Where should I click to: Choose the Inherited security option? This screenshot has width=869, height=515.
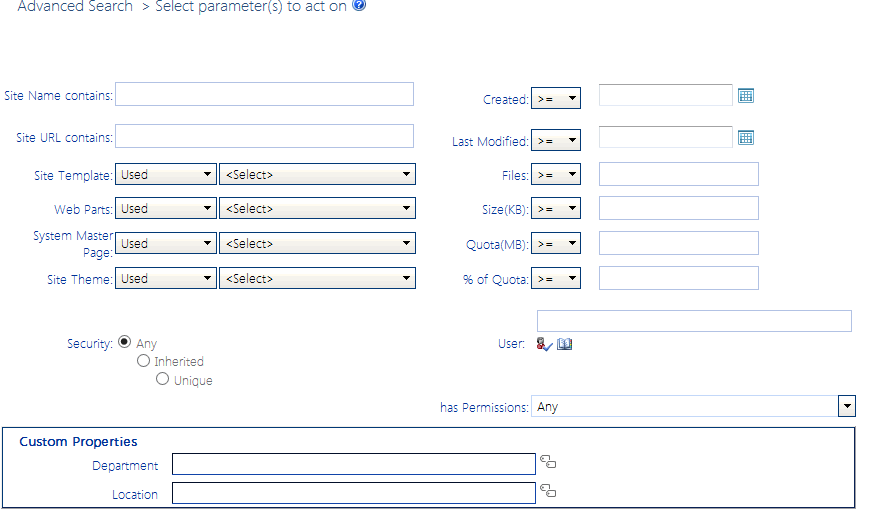point(144,361)
